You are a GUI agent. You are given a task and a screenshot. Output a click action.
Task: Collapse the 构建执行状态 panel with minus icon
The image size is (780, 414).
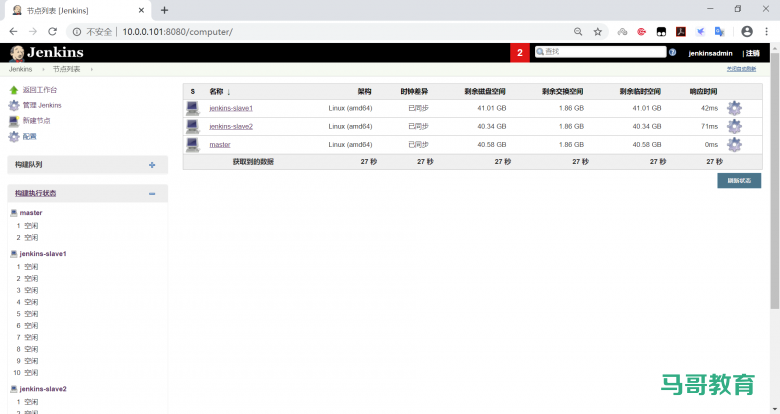[x=152, y=194]
